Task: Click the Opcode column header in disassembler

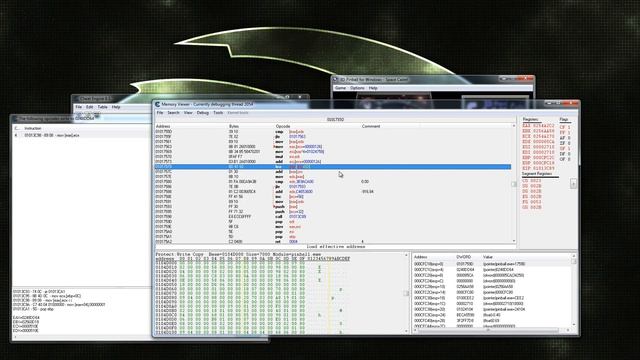Action: (x=282, y=127)
